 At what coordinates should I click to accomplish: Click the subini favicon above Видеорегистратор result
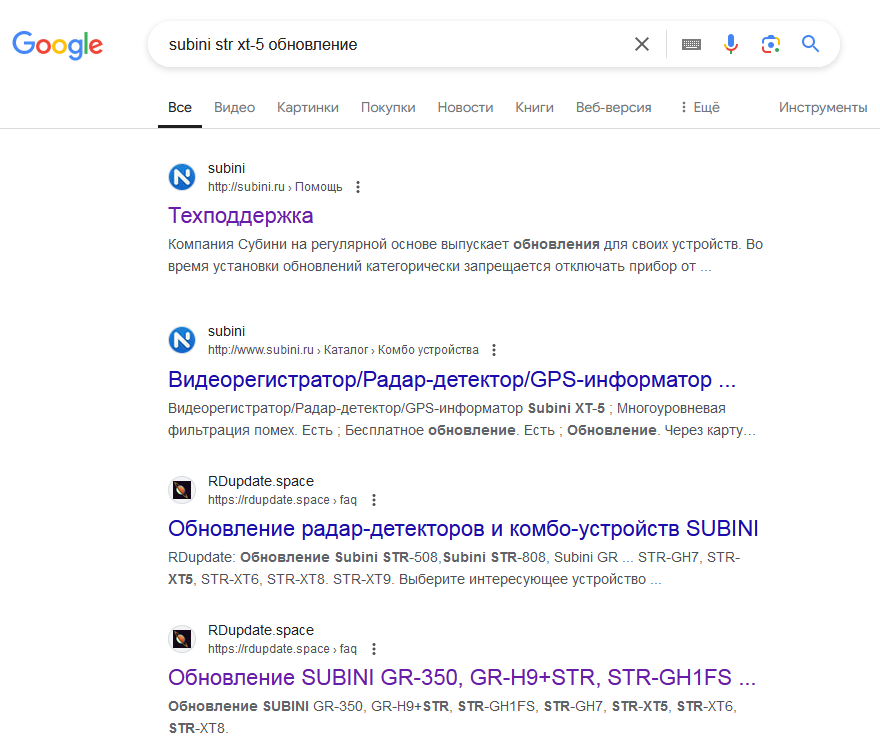[x=182, y=340]
